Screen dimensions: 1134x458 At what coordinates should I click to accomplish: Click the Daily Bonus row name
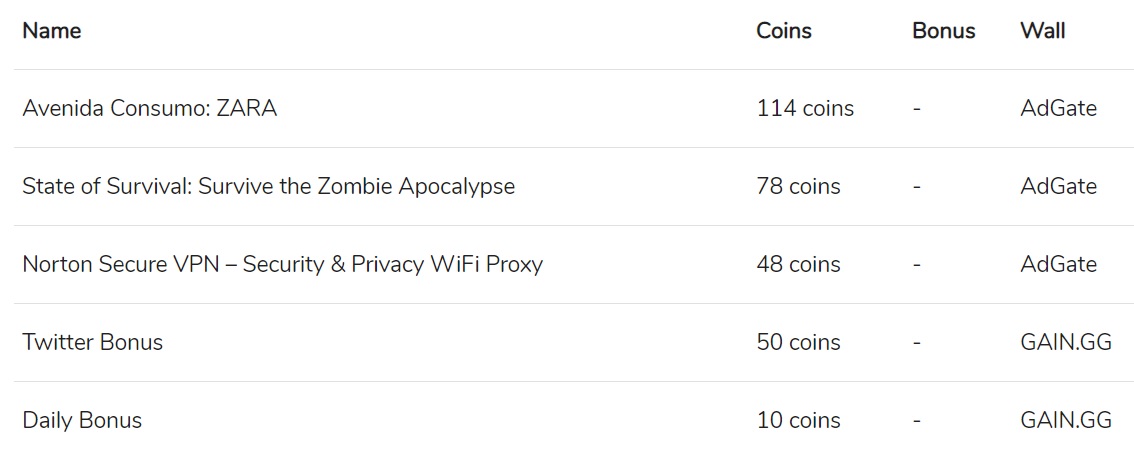click(82, 421)
